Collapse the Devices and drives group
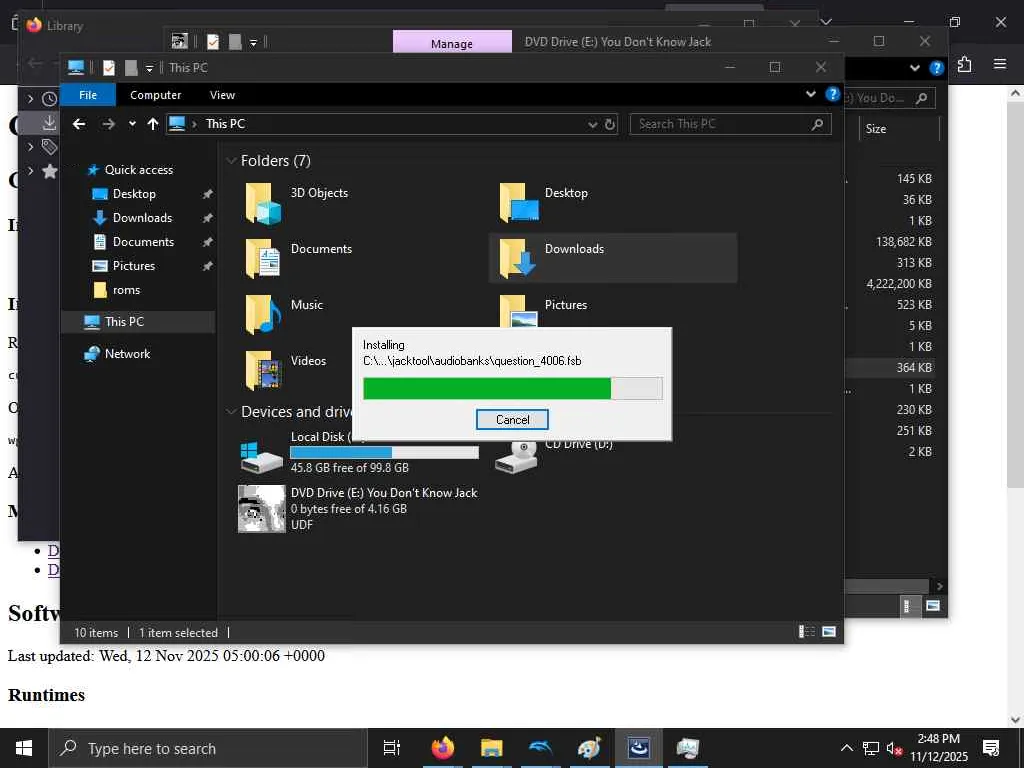 [x=231, y=411]
